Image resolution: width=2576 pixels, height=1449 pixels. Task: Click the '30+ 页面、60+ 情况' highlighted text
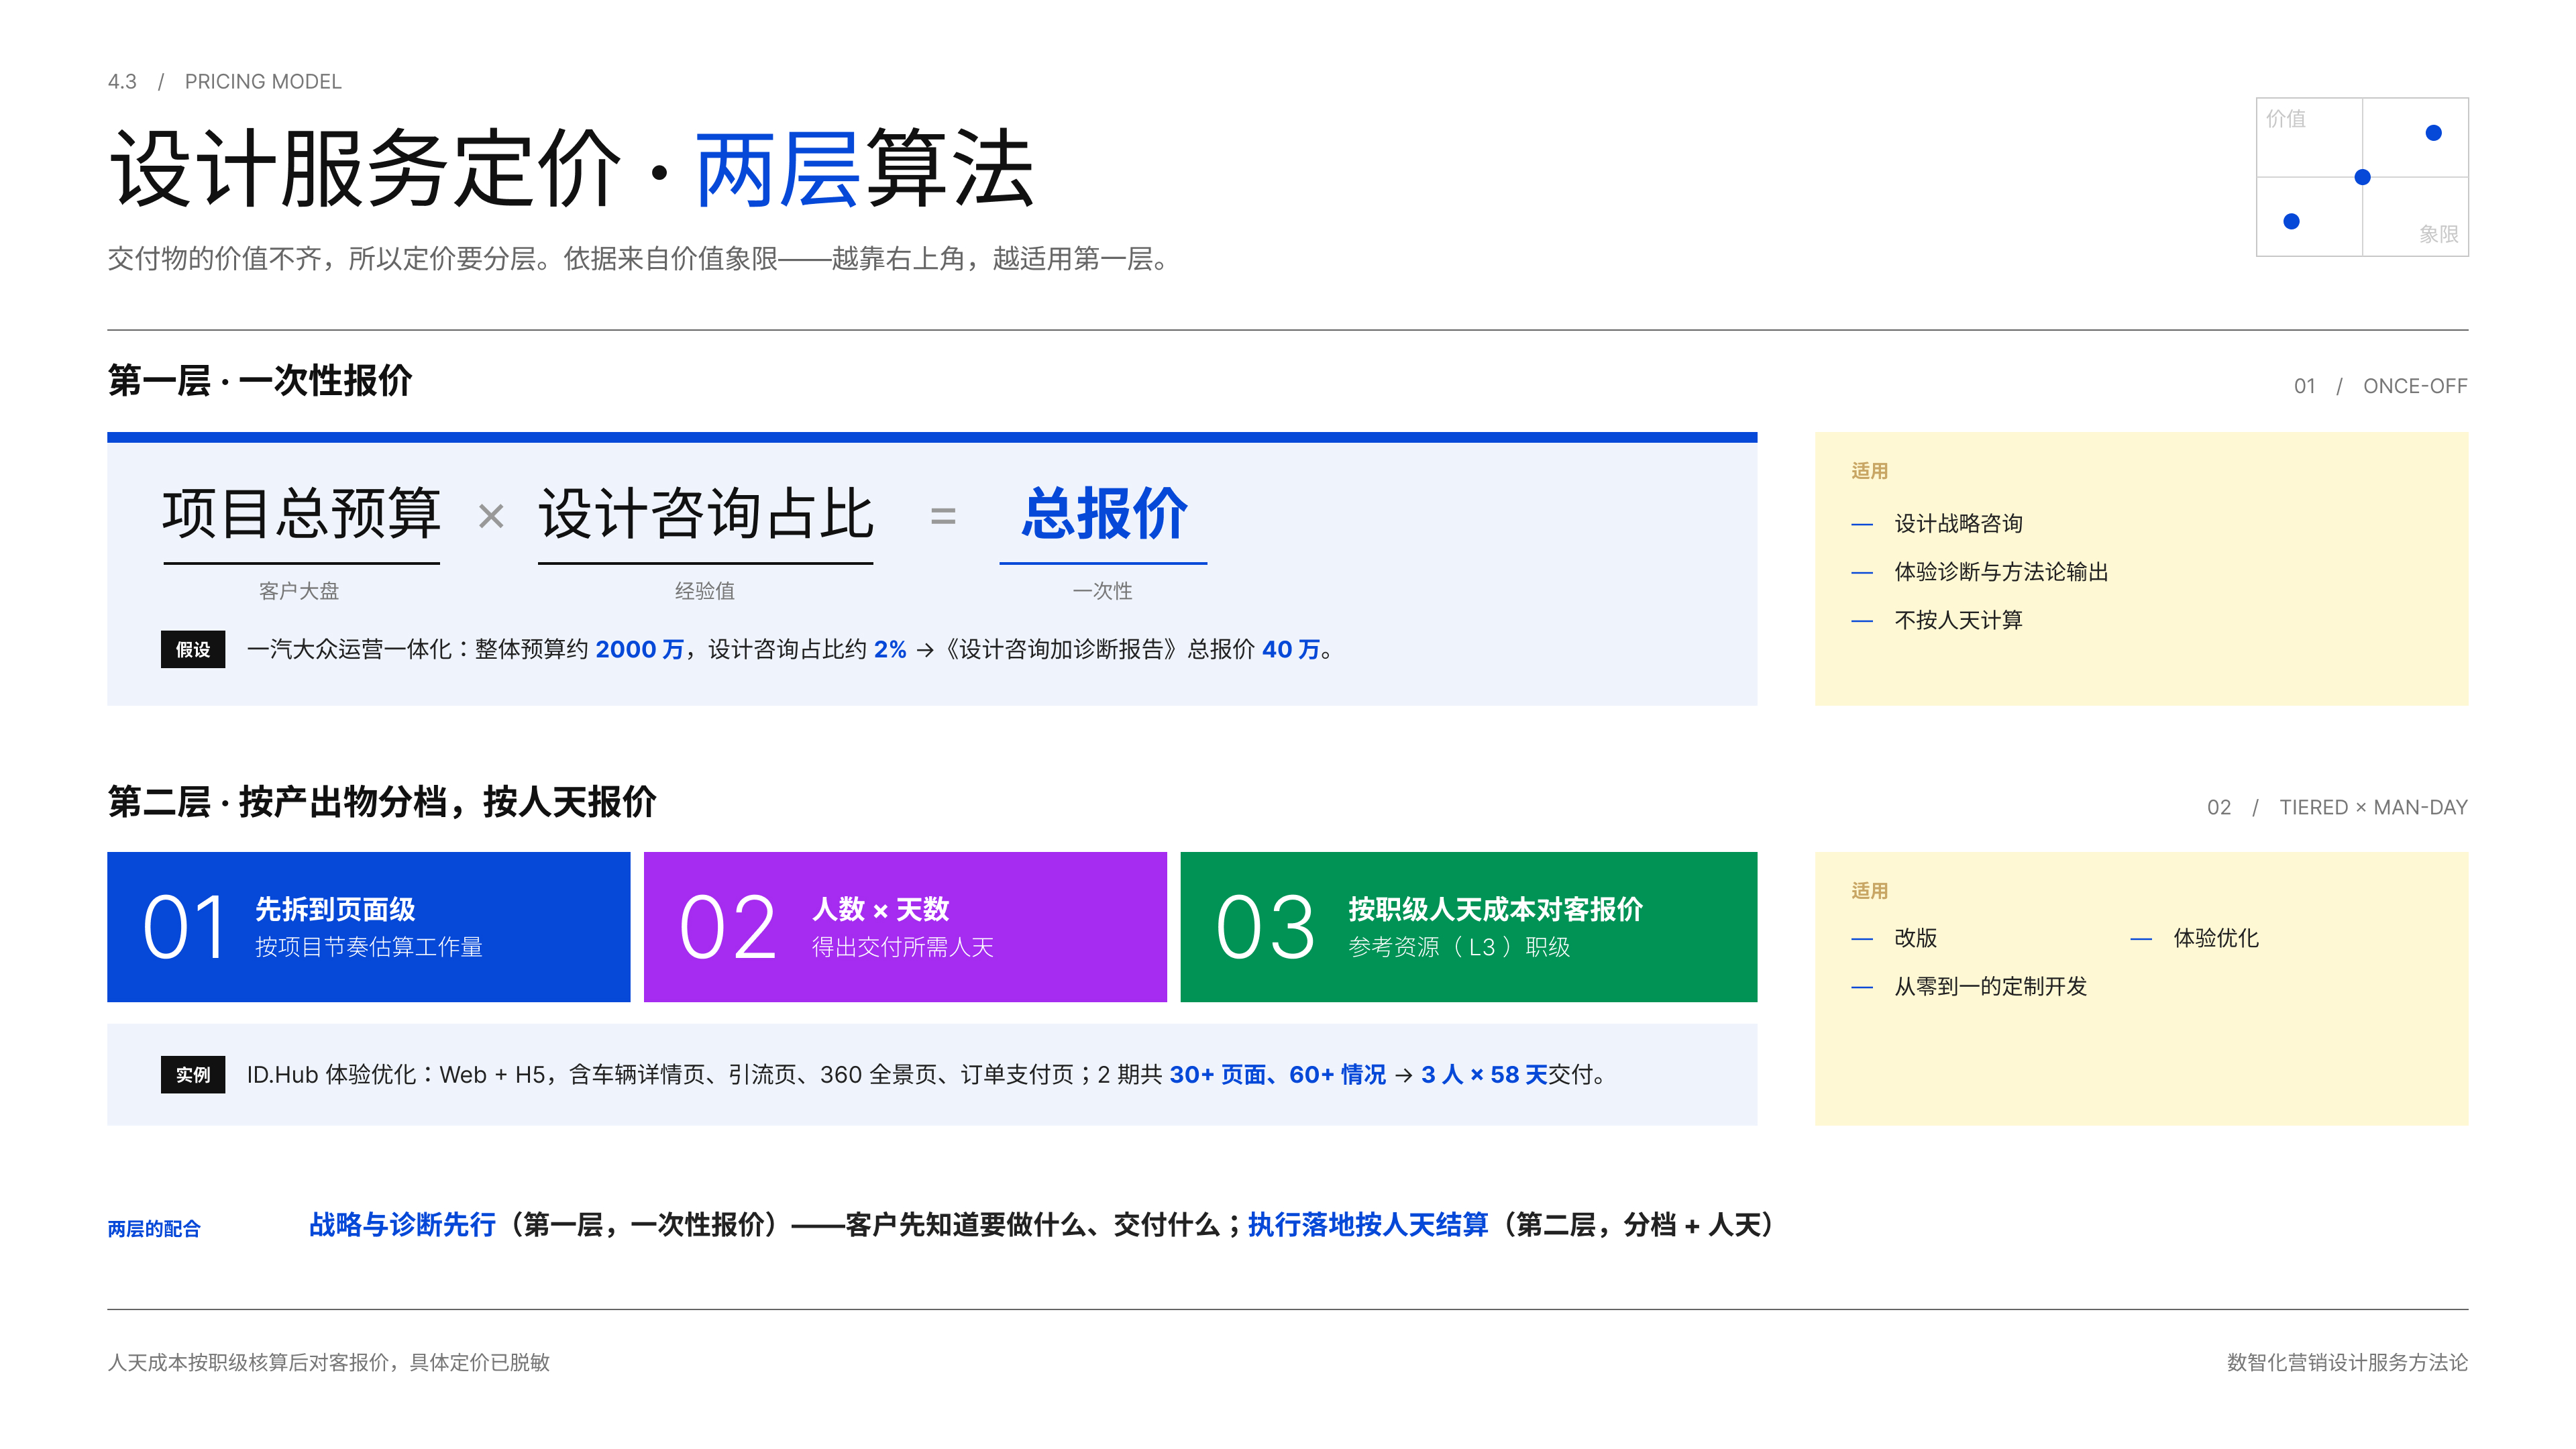(1278, 1075)
